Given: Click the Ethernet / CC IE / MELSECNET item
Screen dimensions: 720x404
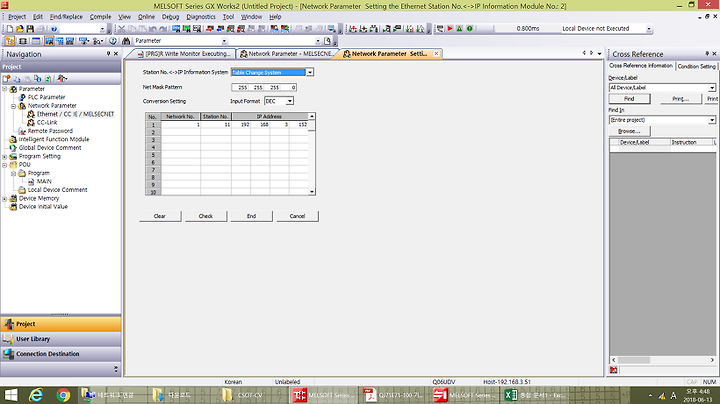Looking at the screenshot, I should pos(75,114).
